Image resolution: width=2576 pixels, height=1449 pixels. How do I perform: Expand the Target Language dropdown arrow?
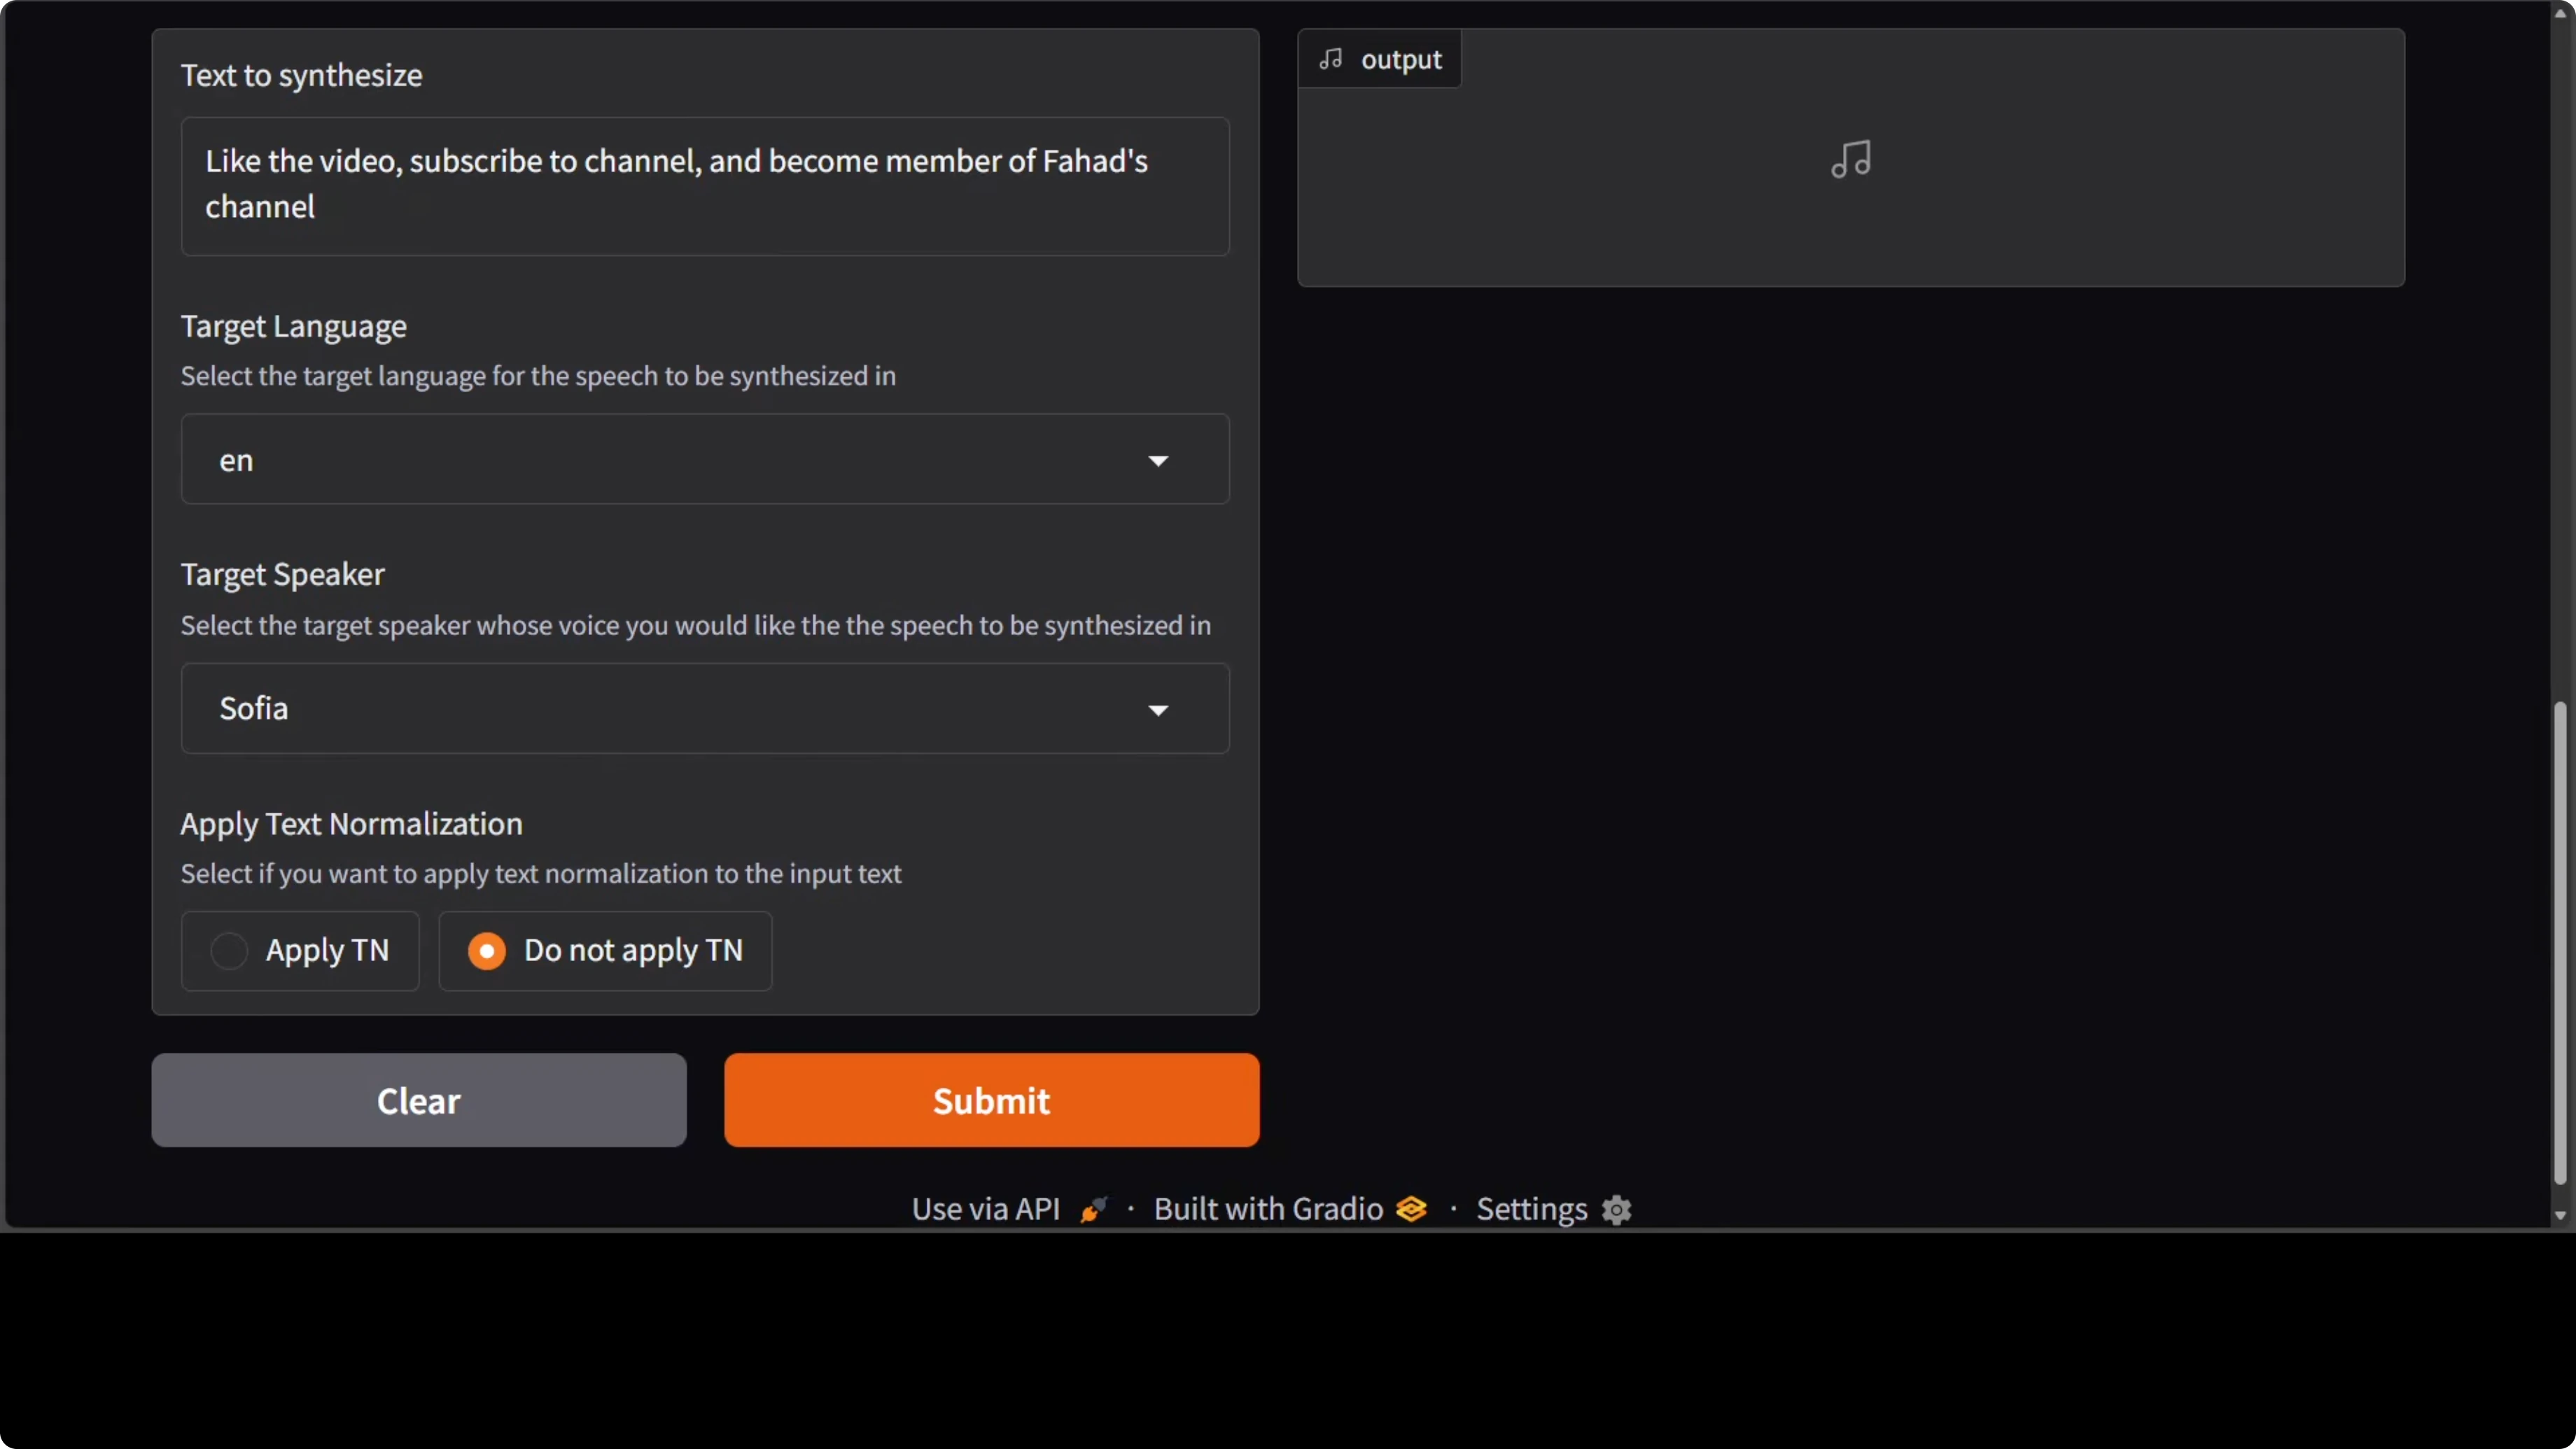pos(1158,461)
